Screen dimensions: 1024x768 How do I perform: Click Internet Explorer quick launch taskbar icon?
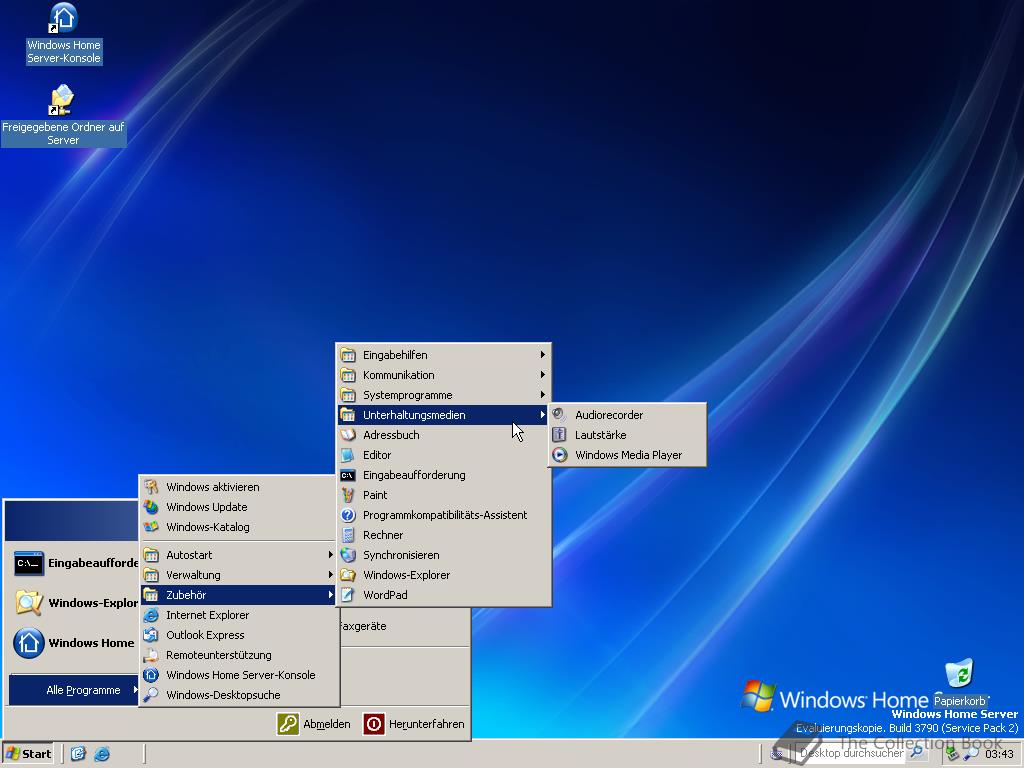coord(102,754)
